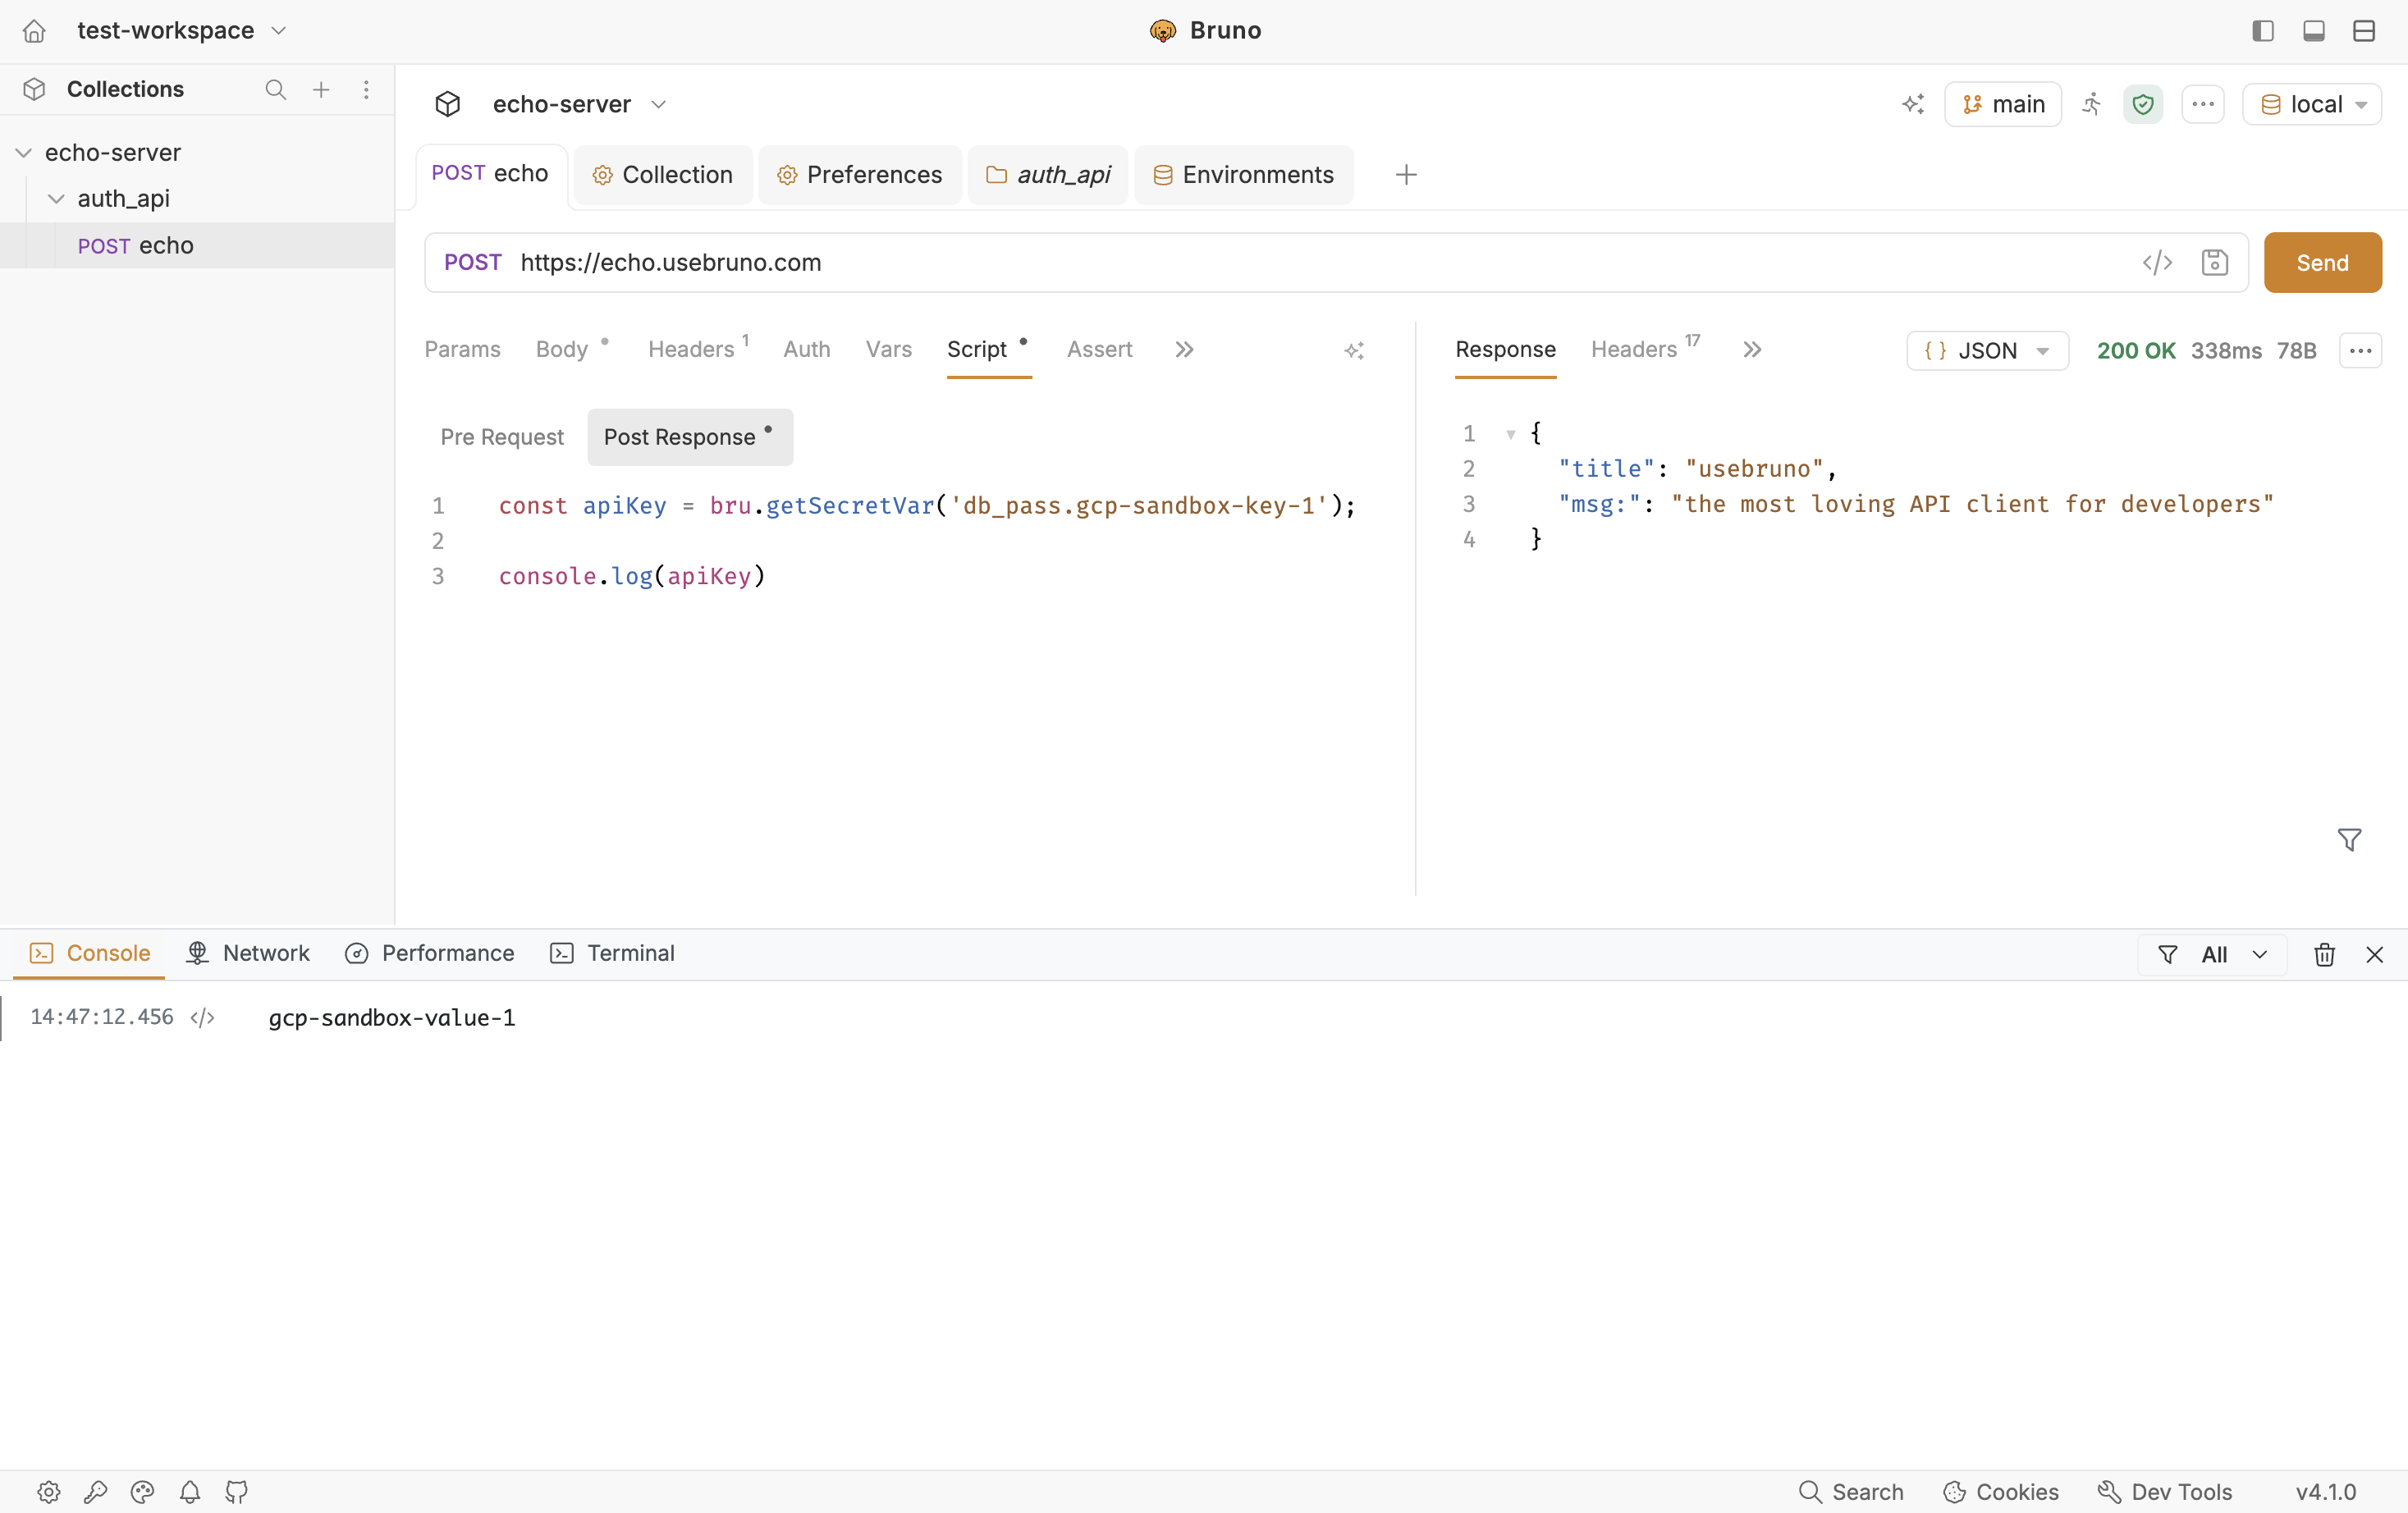Collapse the auth_api folder
The image size is (2408, 1513).
57,199
